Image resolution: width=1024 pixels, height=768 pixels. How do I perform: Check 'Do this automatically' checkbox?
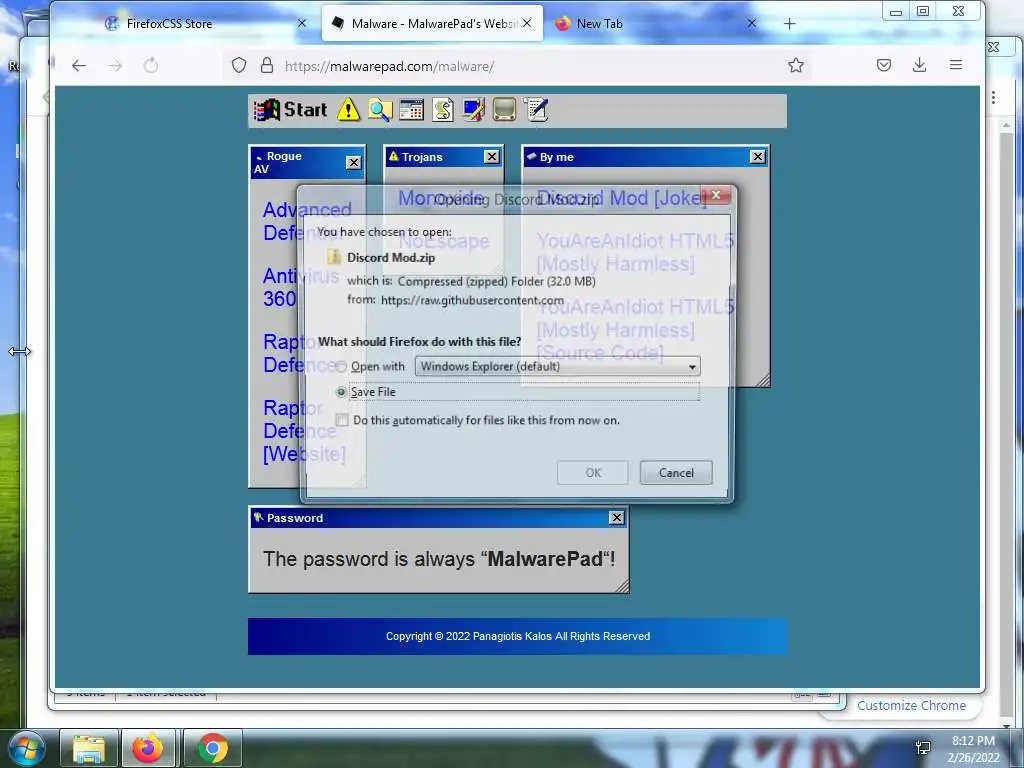(342, 420)
